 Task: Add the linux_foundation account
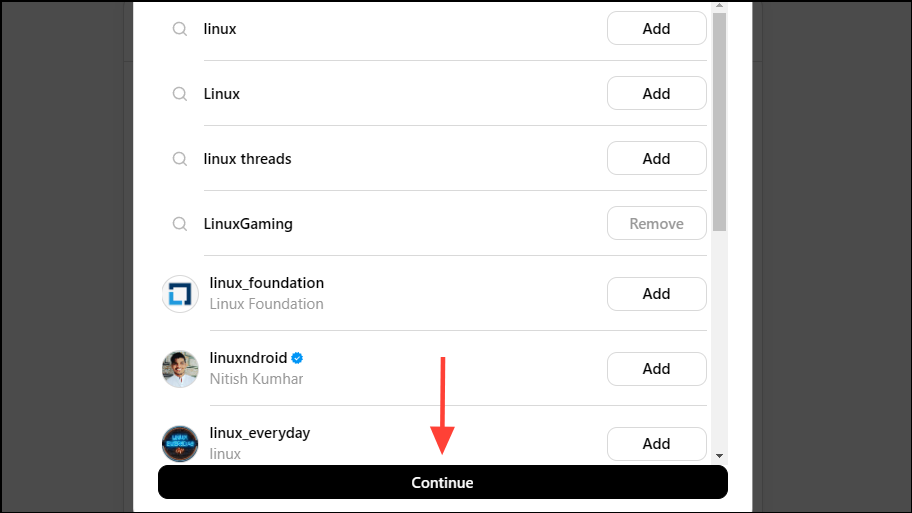(657, 294)
